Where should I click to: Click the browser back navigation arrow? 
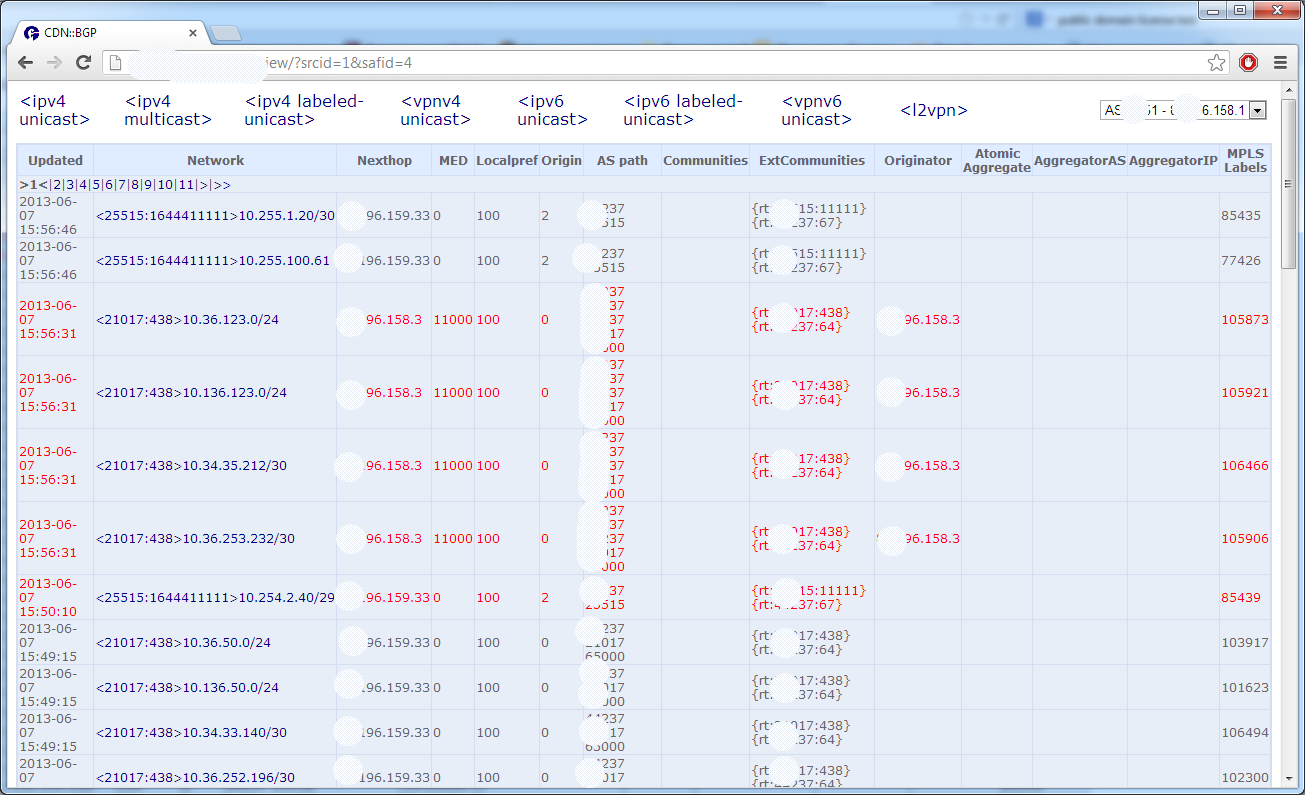pos(25,62)
